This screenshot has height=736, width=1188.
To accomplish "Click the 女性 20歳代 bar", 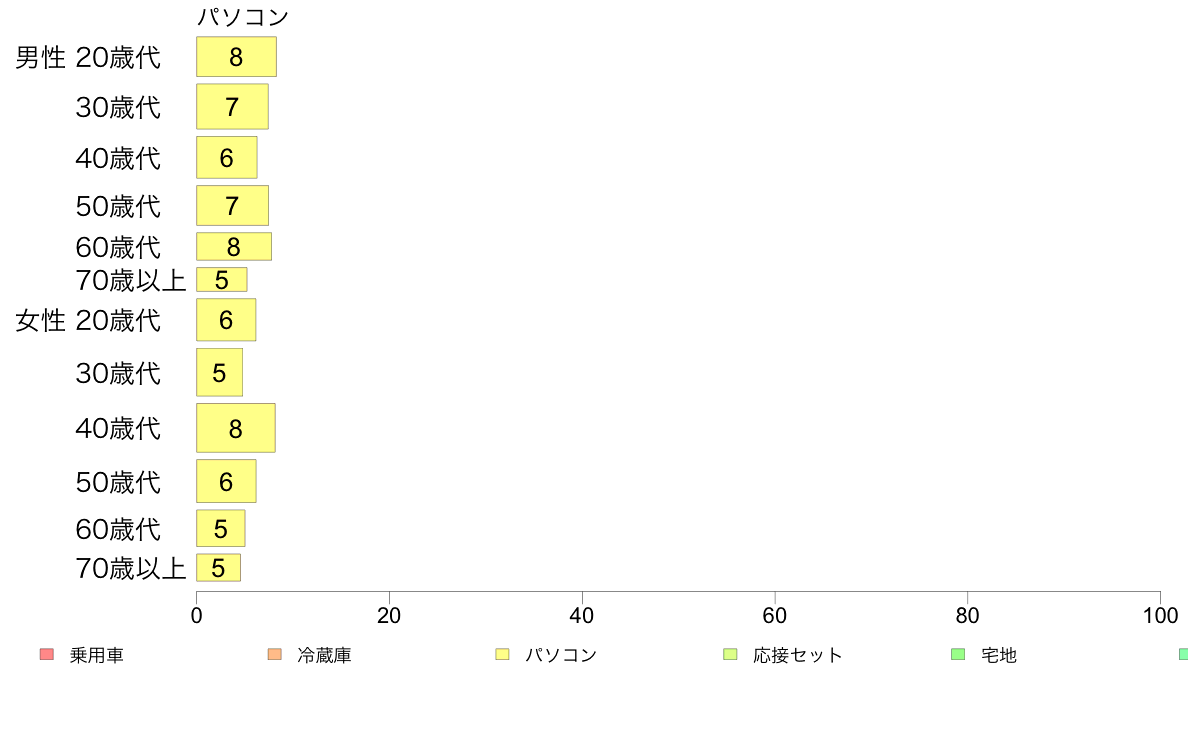I will tap(226, 320).
